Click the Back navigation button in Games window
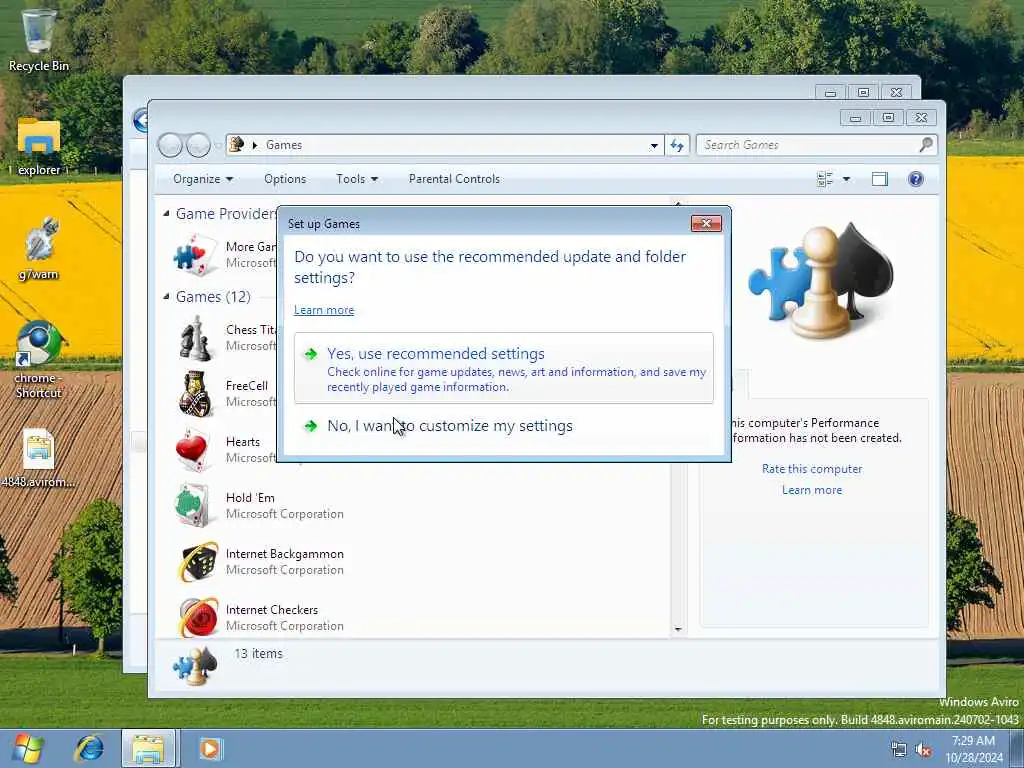Screen dimensions: 1024x768 click(x=170, y=145)
